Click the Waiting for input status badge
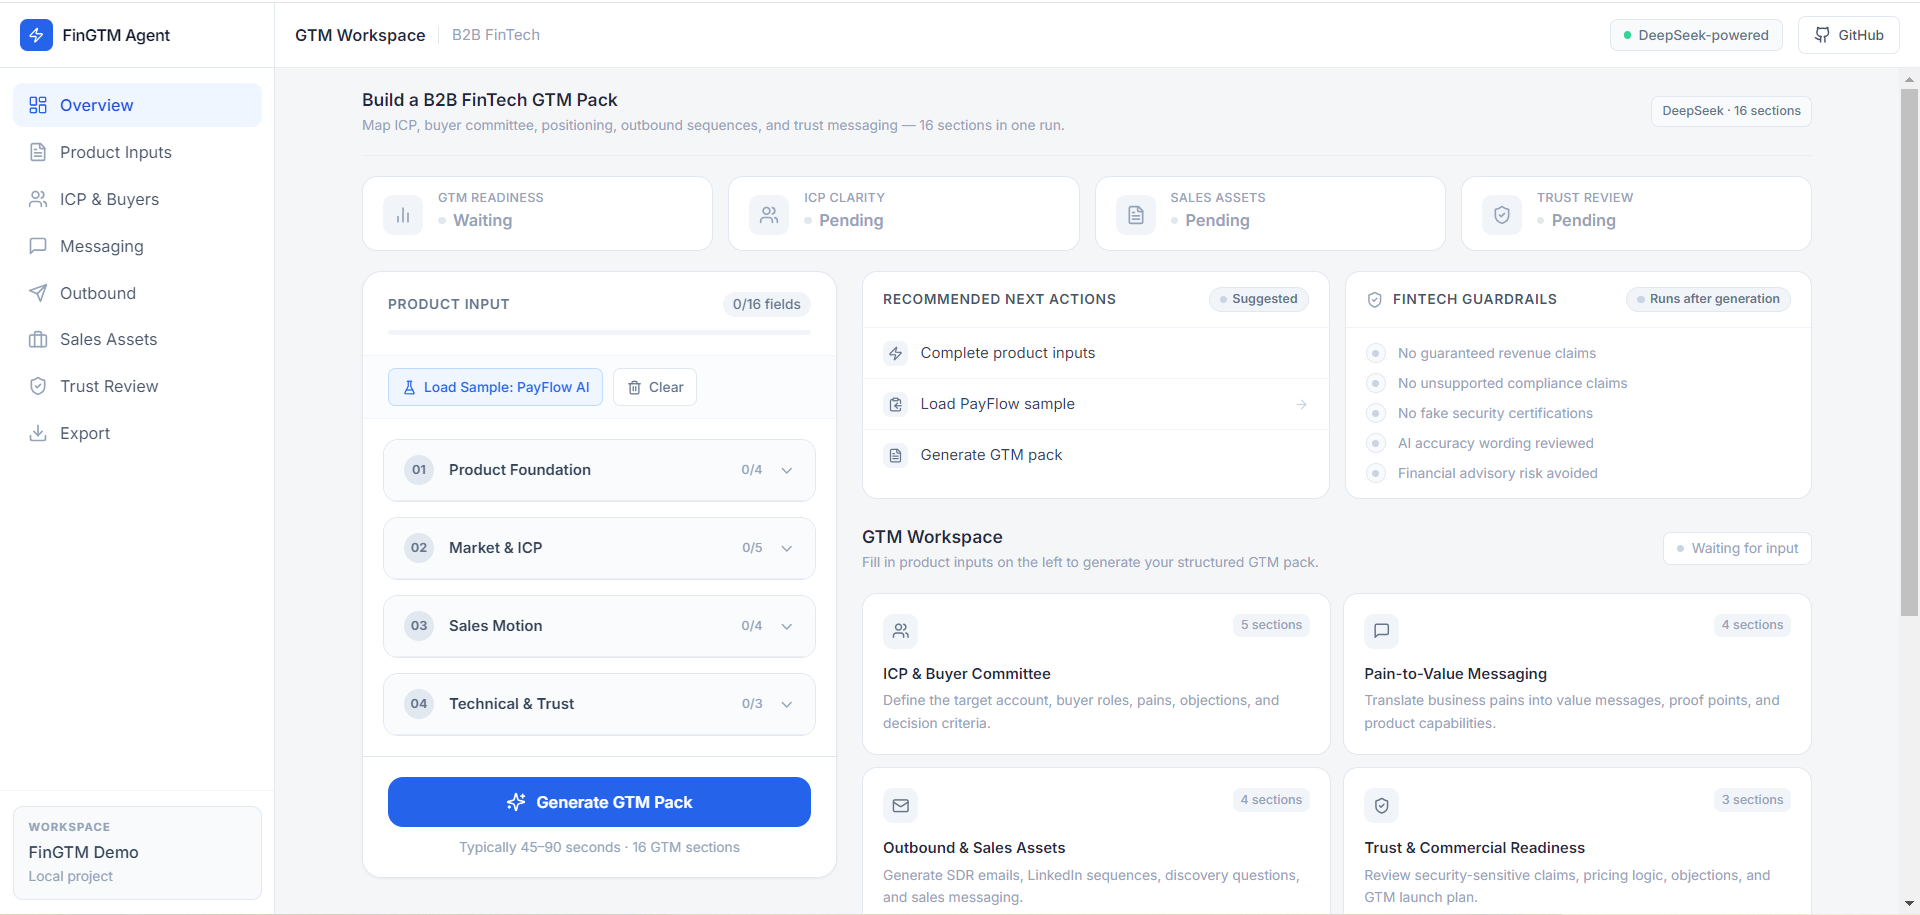Viewport: 1920px width, 915px height. (x=1737, y=548)
